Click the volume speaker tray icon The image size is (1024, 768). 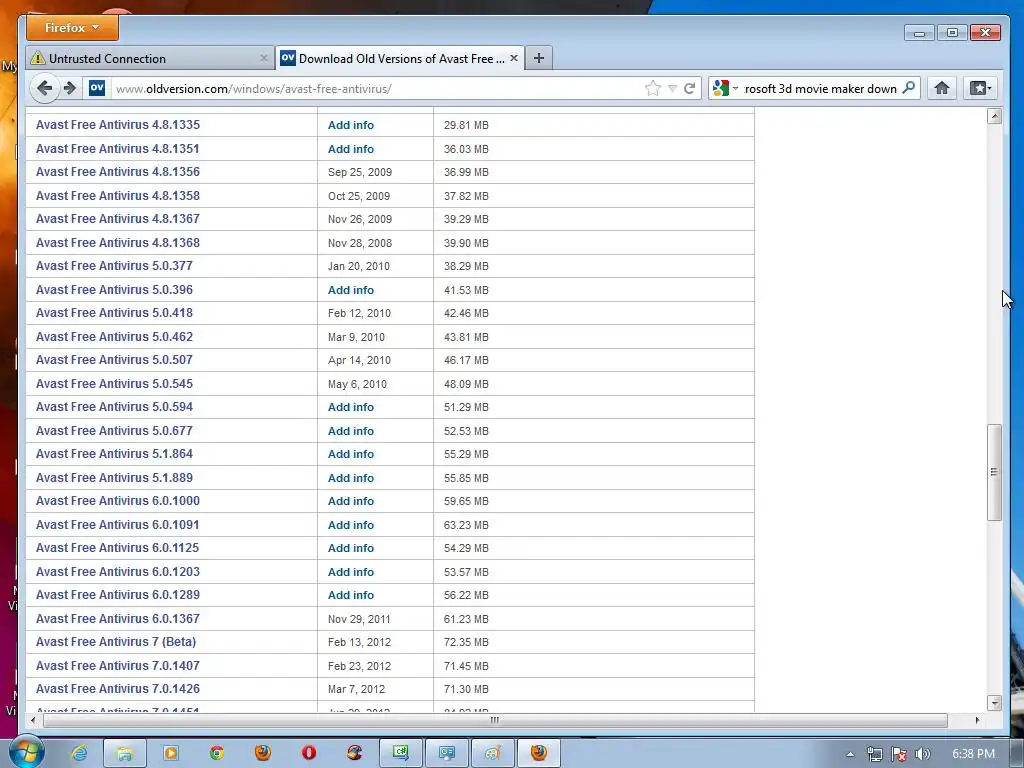922,754
